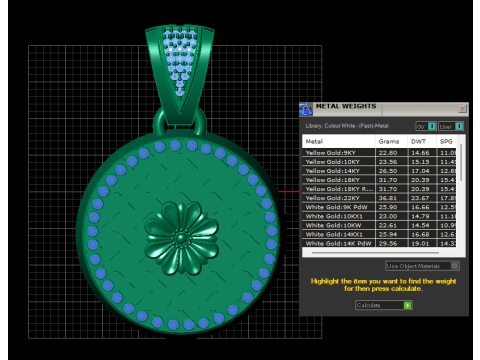Enable Use Object Materials option
This screenshot has width=480, height=360.
click(x=422, y=266)
